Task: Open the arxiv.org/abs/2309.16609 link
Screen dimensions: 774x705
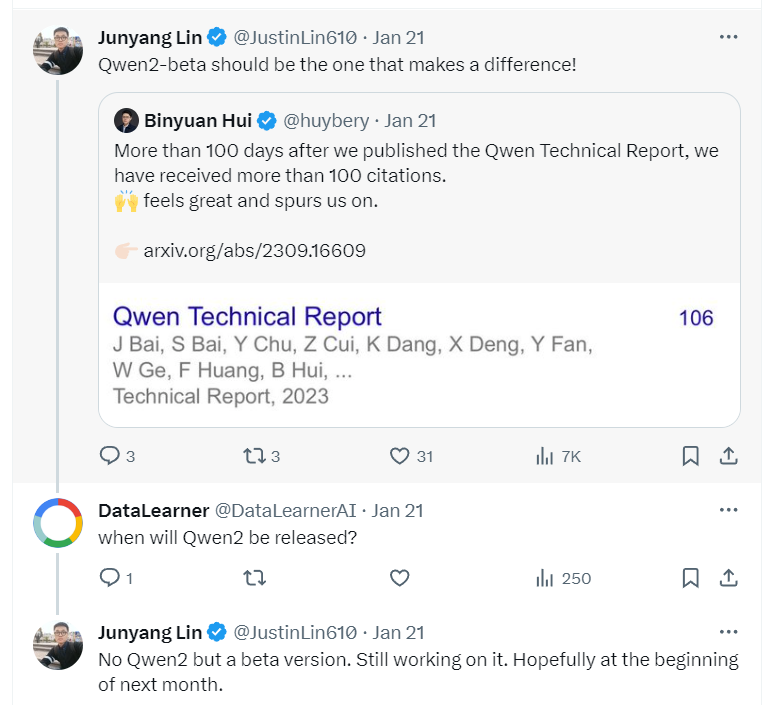Action: tap(254, 251)
